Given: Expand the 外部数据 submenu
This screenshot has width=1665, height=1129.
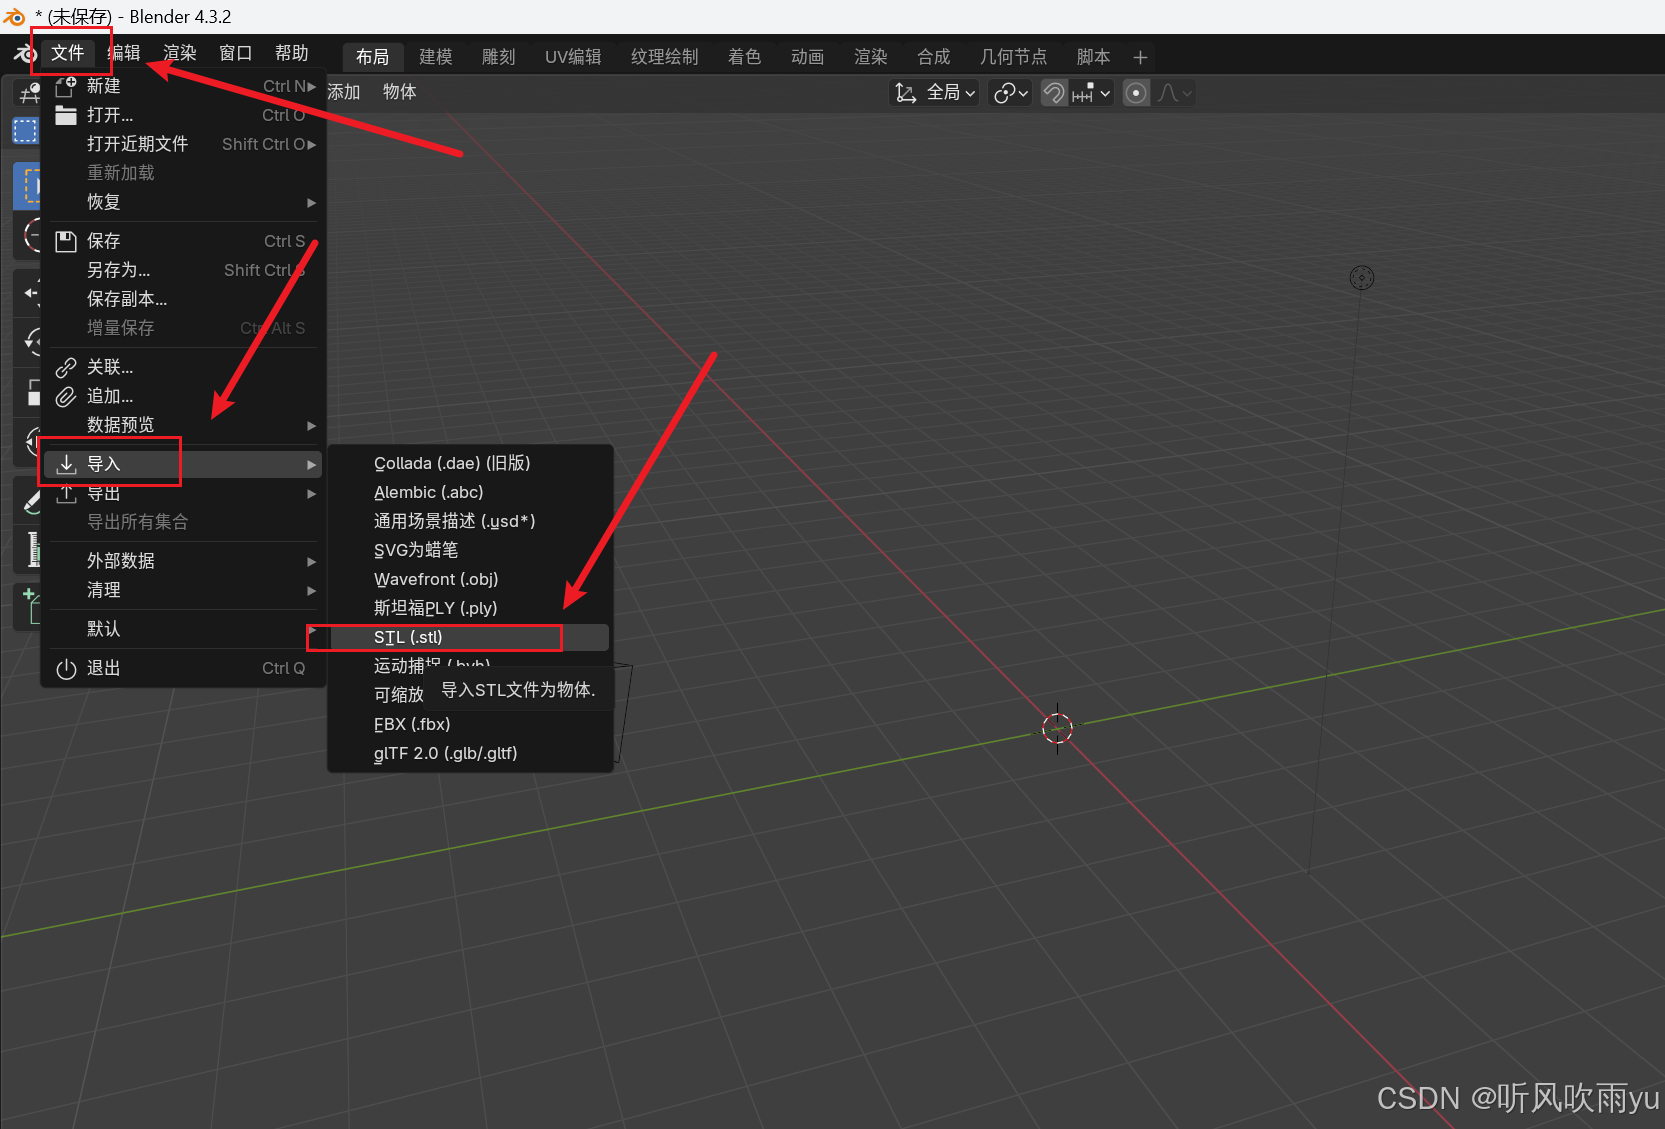Looking at the screenshot, I should click(x=183, y=561).
